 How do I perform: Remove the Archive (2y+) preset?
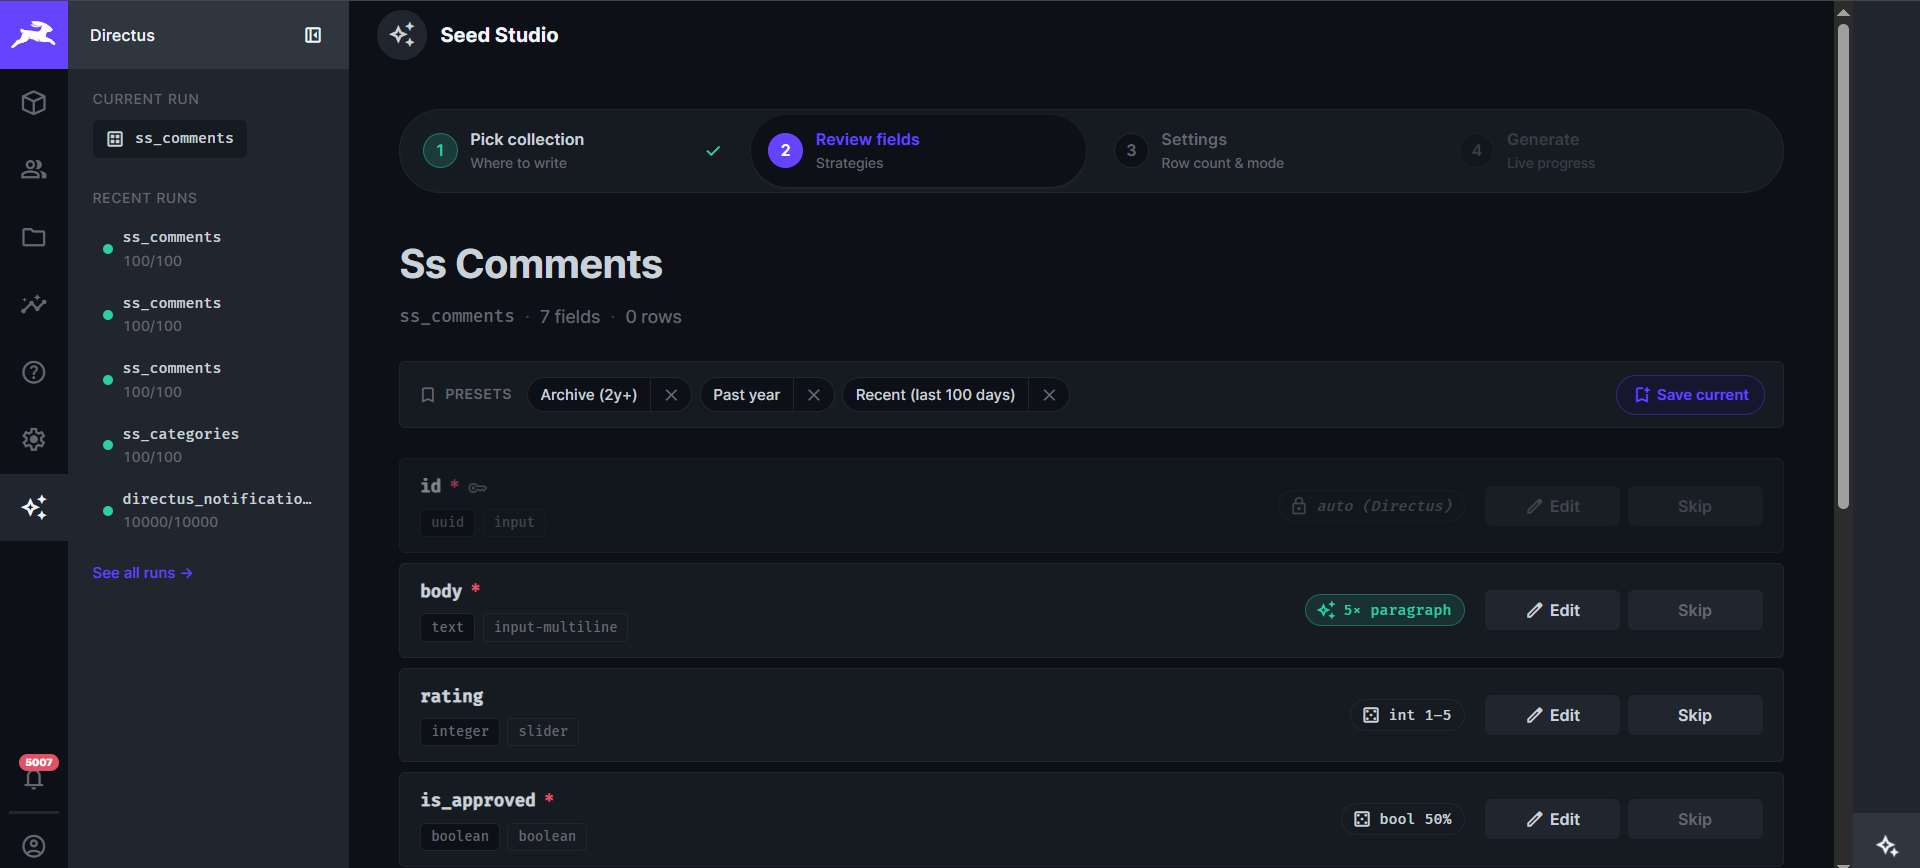pos(671,395)
